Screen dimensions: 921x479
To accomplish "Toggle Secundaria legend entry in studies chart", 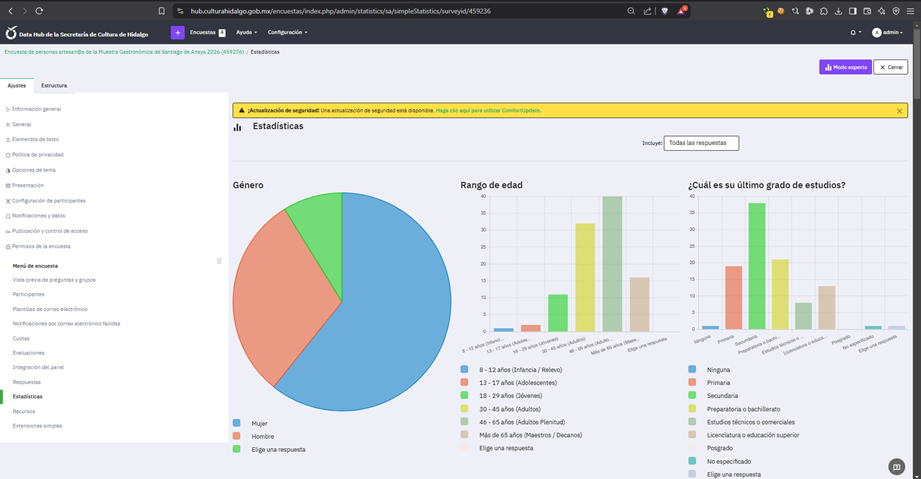I will (722, 396).
